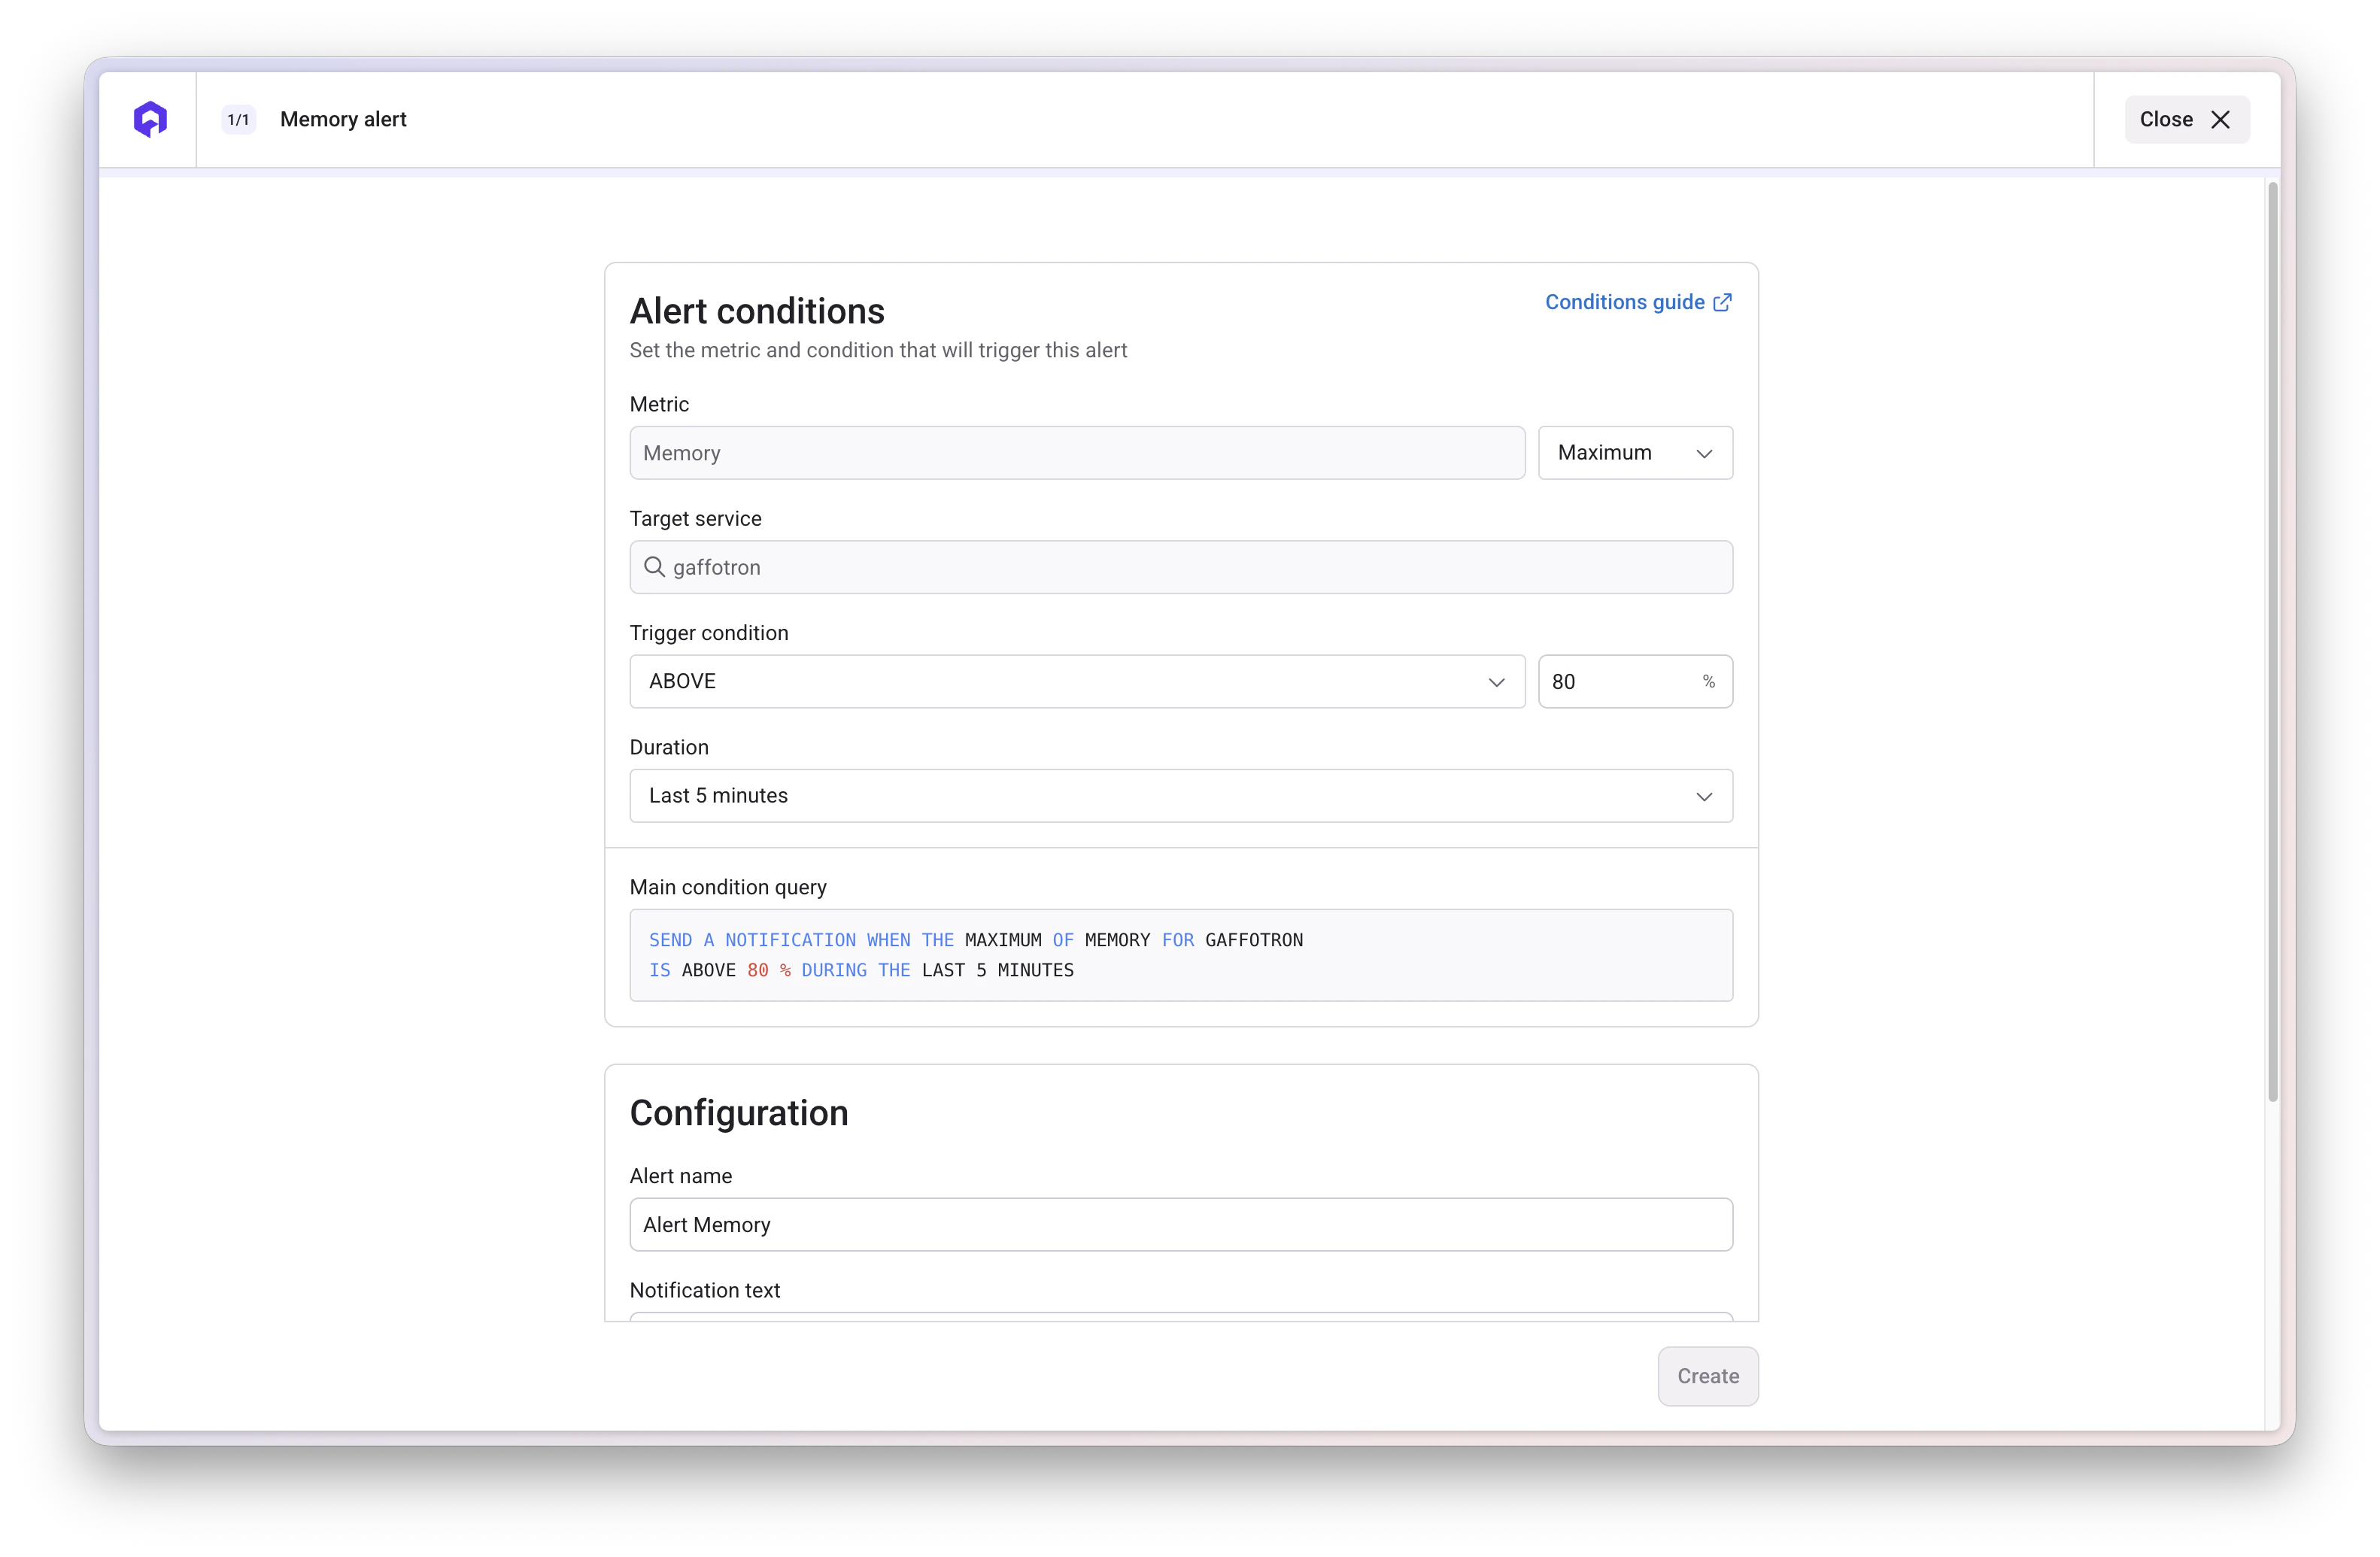Viewport: 2380px width, 1557px height.
Task: Open the ABOVE trigger condition dropdown
Action: coord(1077,681)
